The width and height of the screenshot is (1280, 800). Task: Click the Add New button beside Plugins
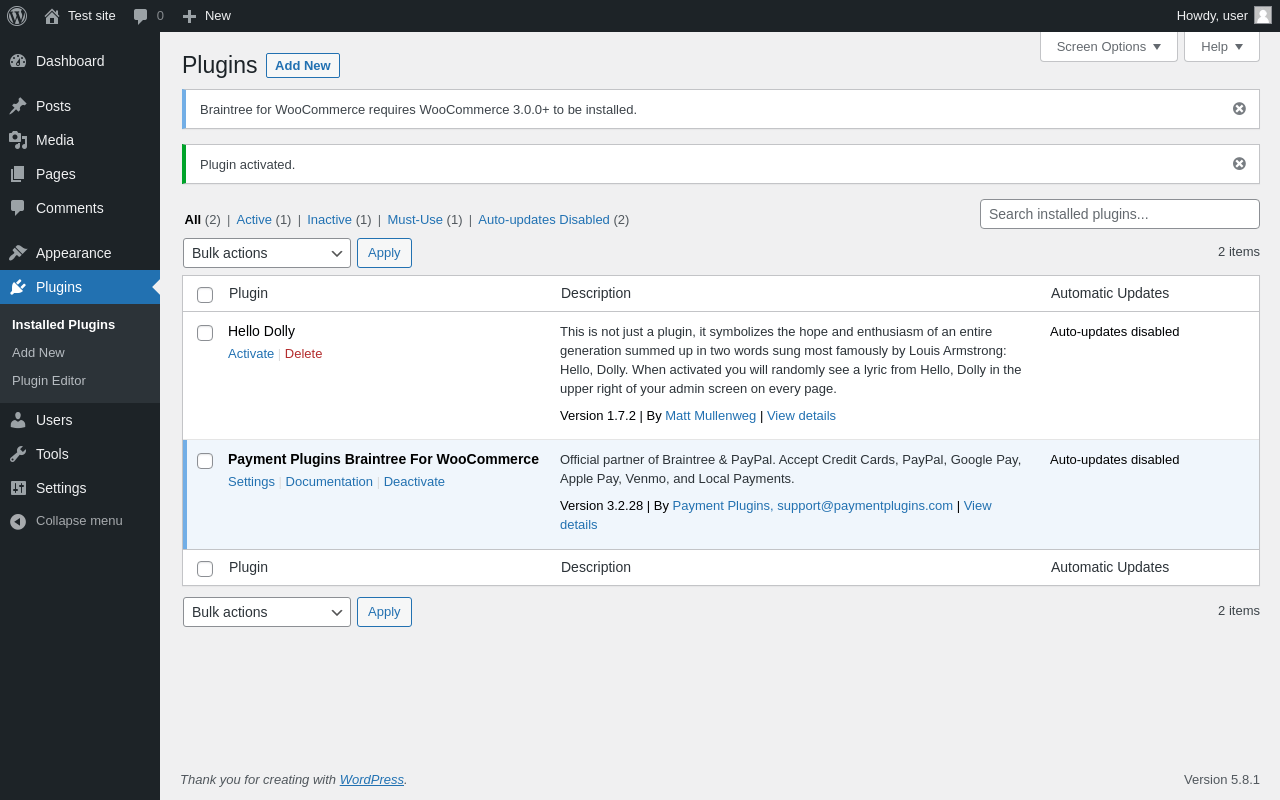pos(302,66)
